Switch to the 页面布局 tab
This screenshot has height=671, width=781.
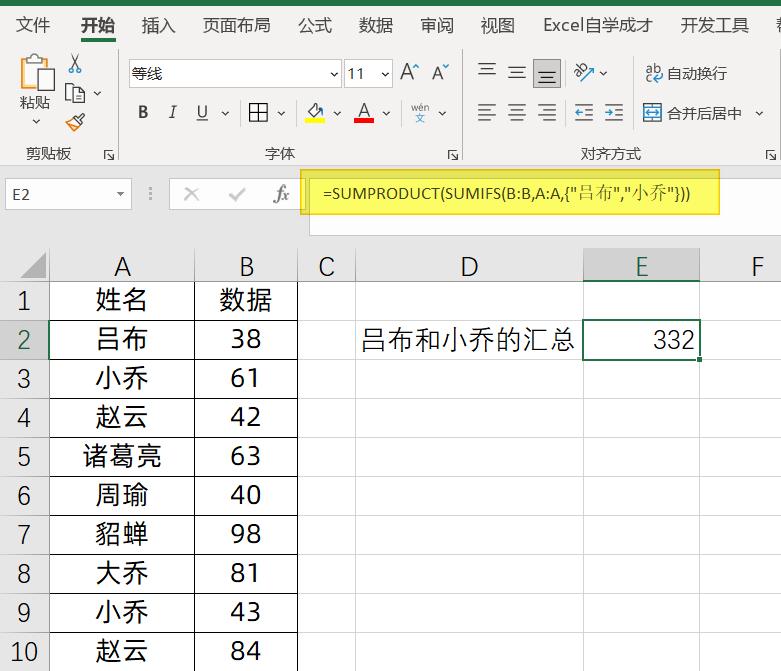237,25
